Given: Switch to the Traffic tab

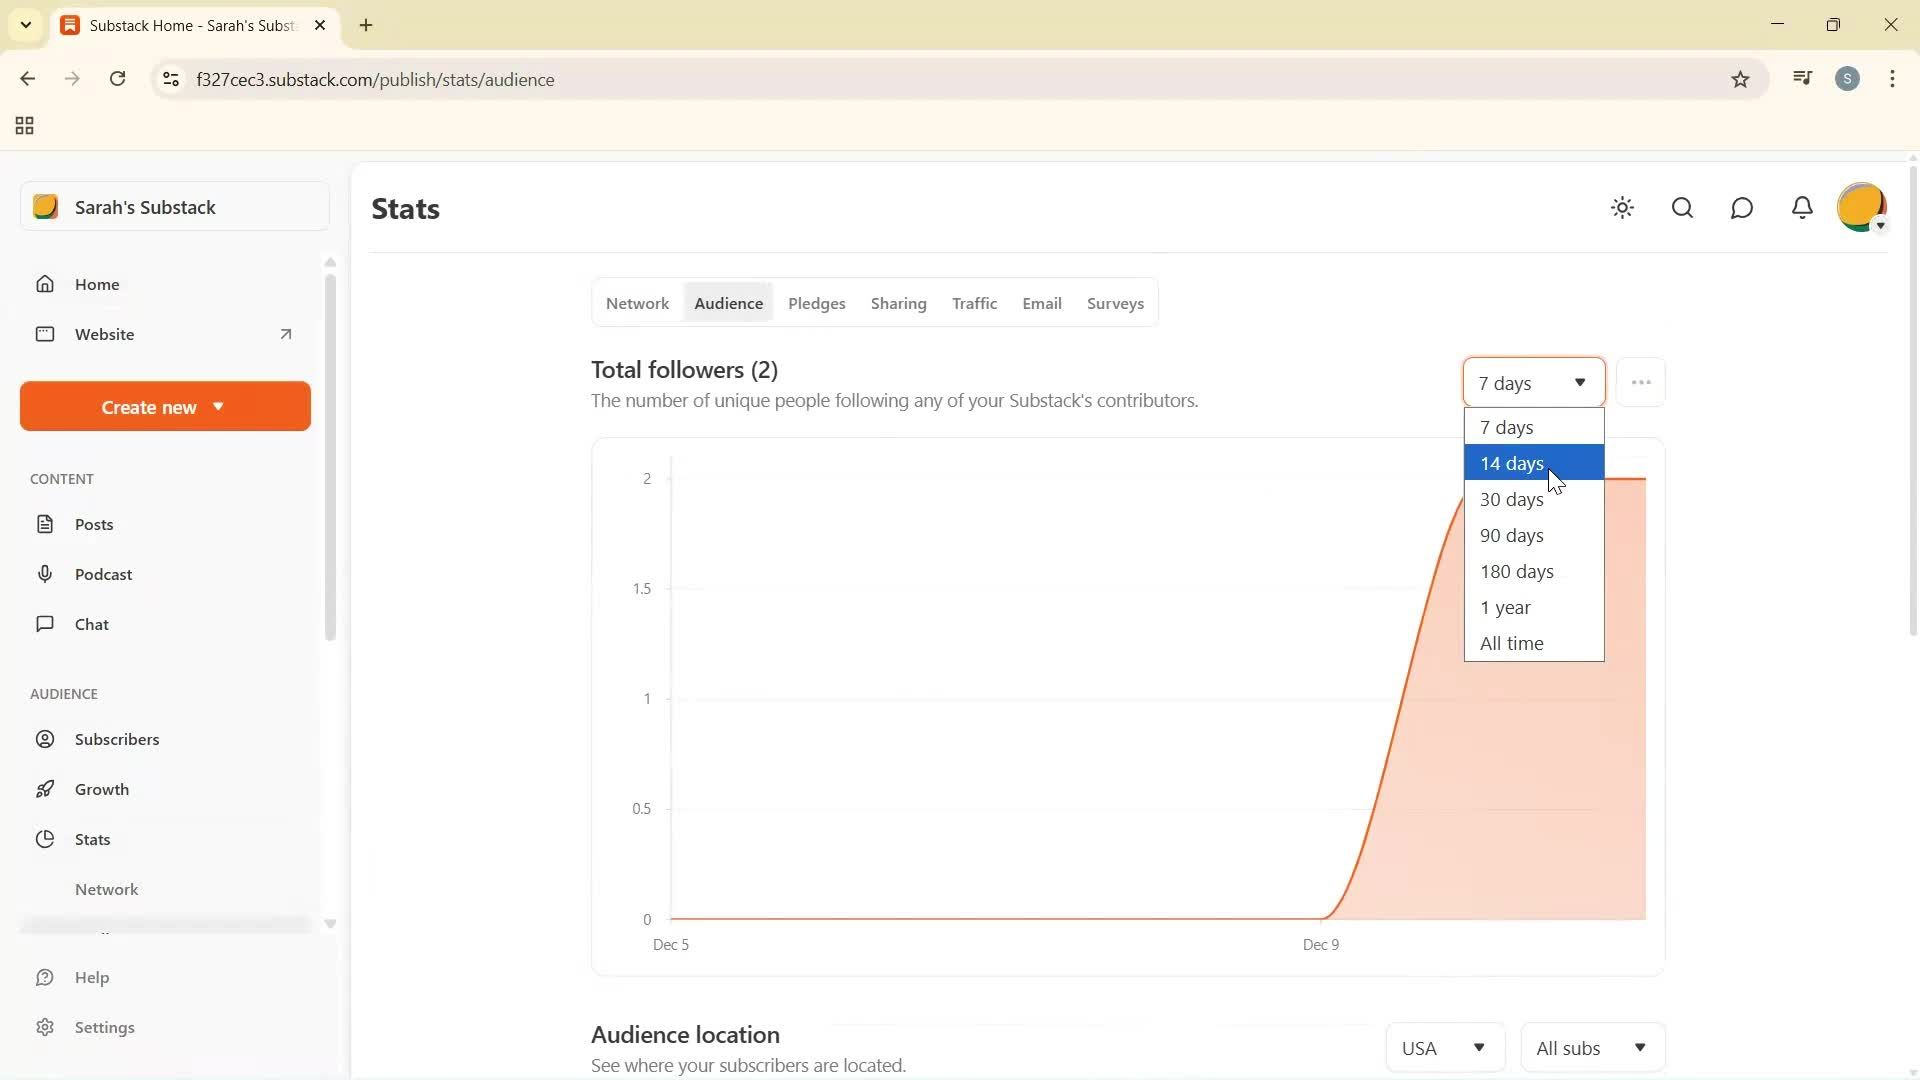Looking at the screenshot, I should 975,303.
